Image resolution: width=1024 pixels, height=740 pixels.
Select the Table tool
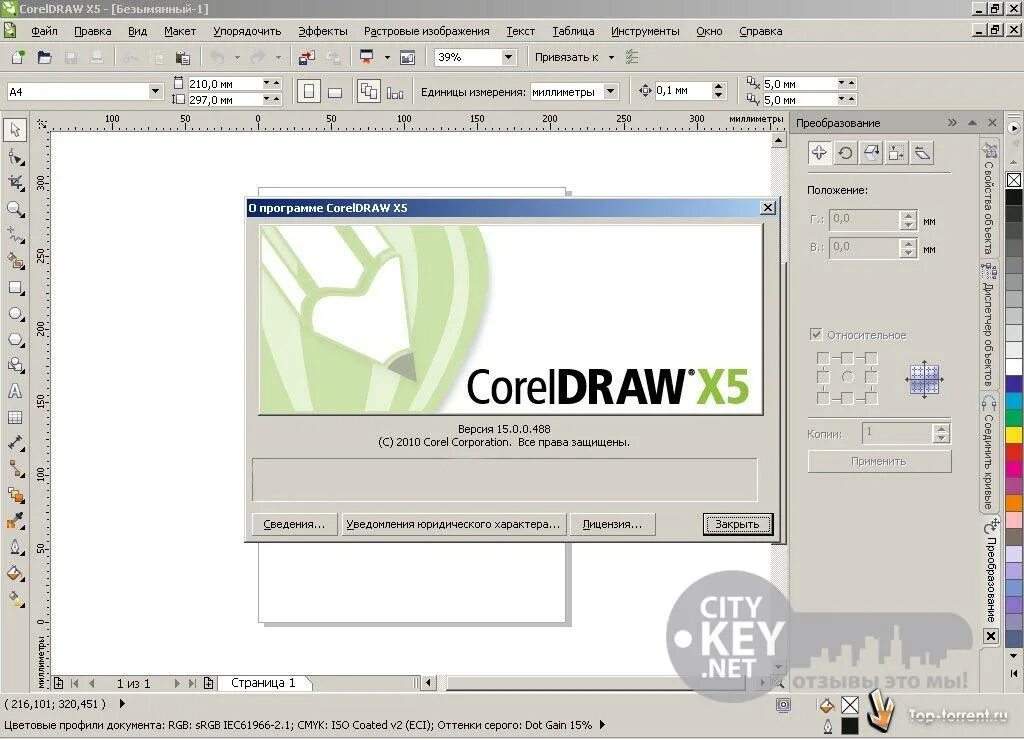click(16, 417)
